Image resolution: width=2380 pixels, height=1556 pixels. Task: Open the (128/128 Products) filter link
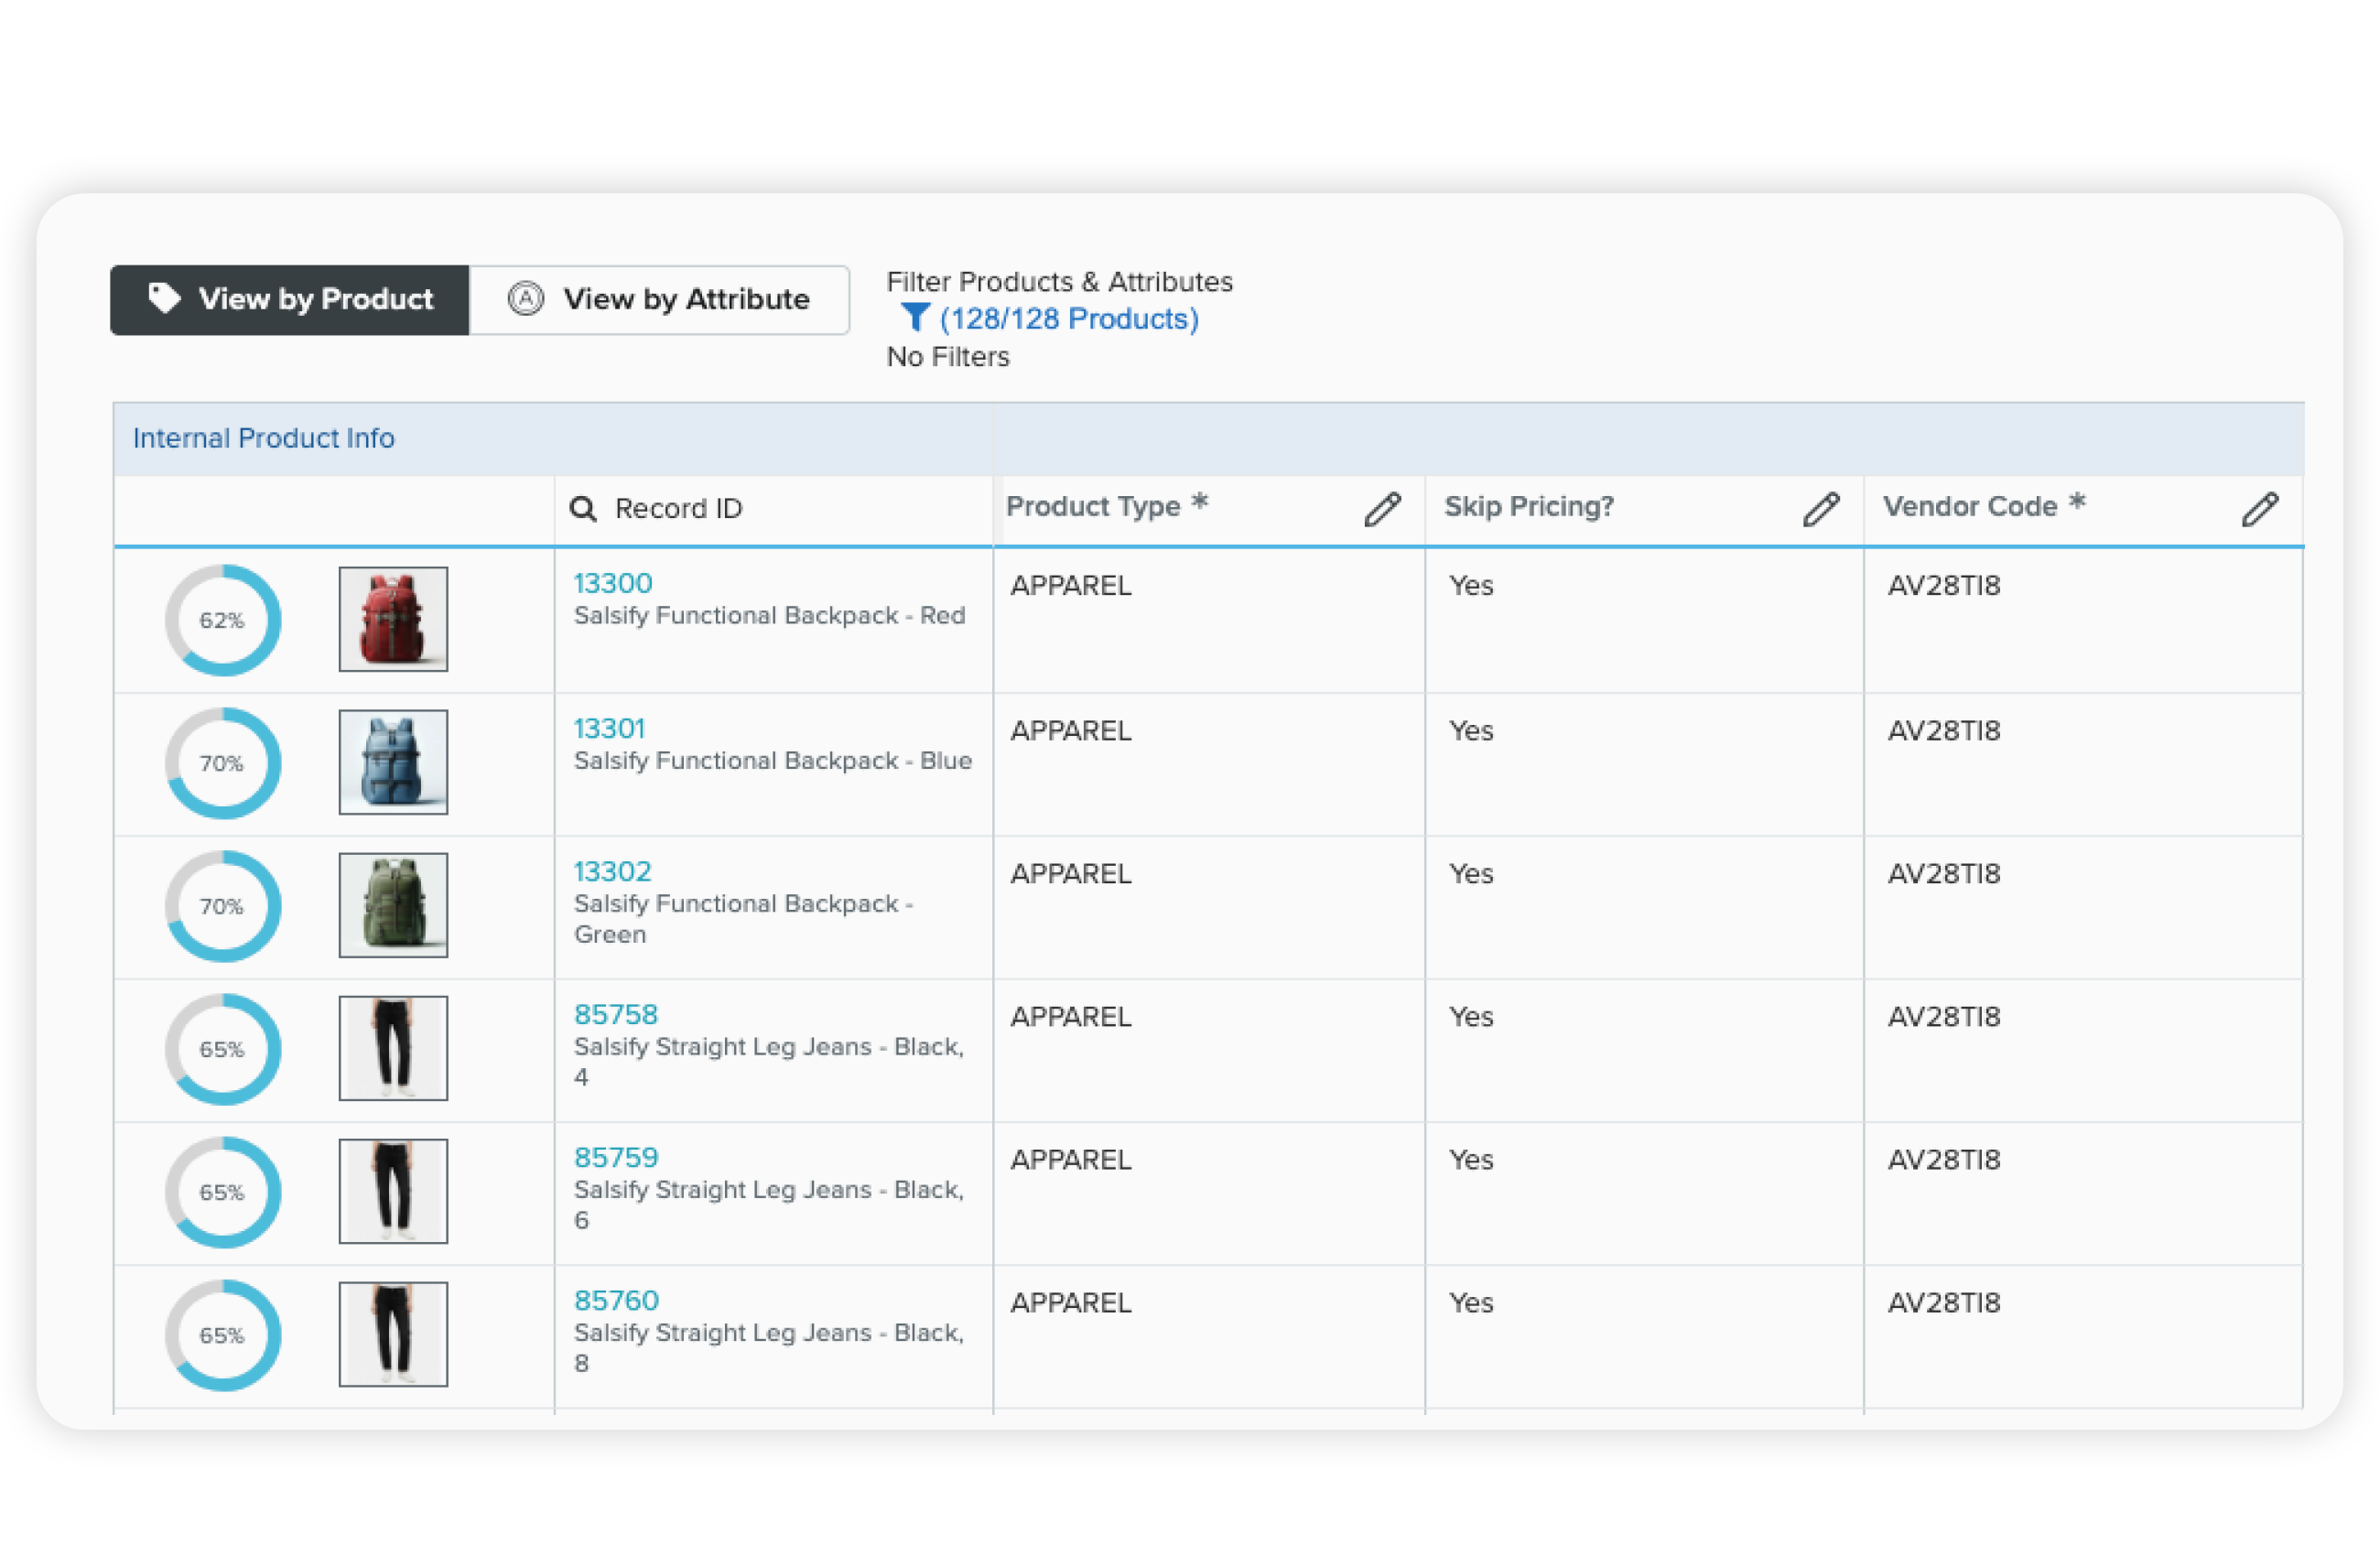pos(1068,318)
